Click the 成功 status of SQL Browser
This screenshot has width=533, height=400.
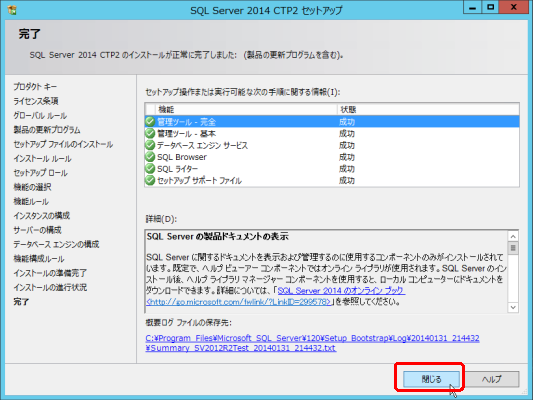[347, 157]
